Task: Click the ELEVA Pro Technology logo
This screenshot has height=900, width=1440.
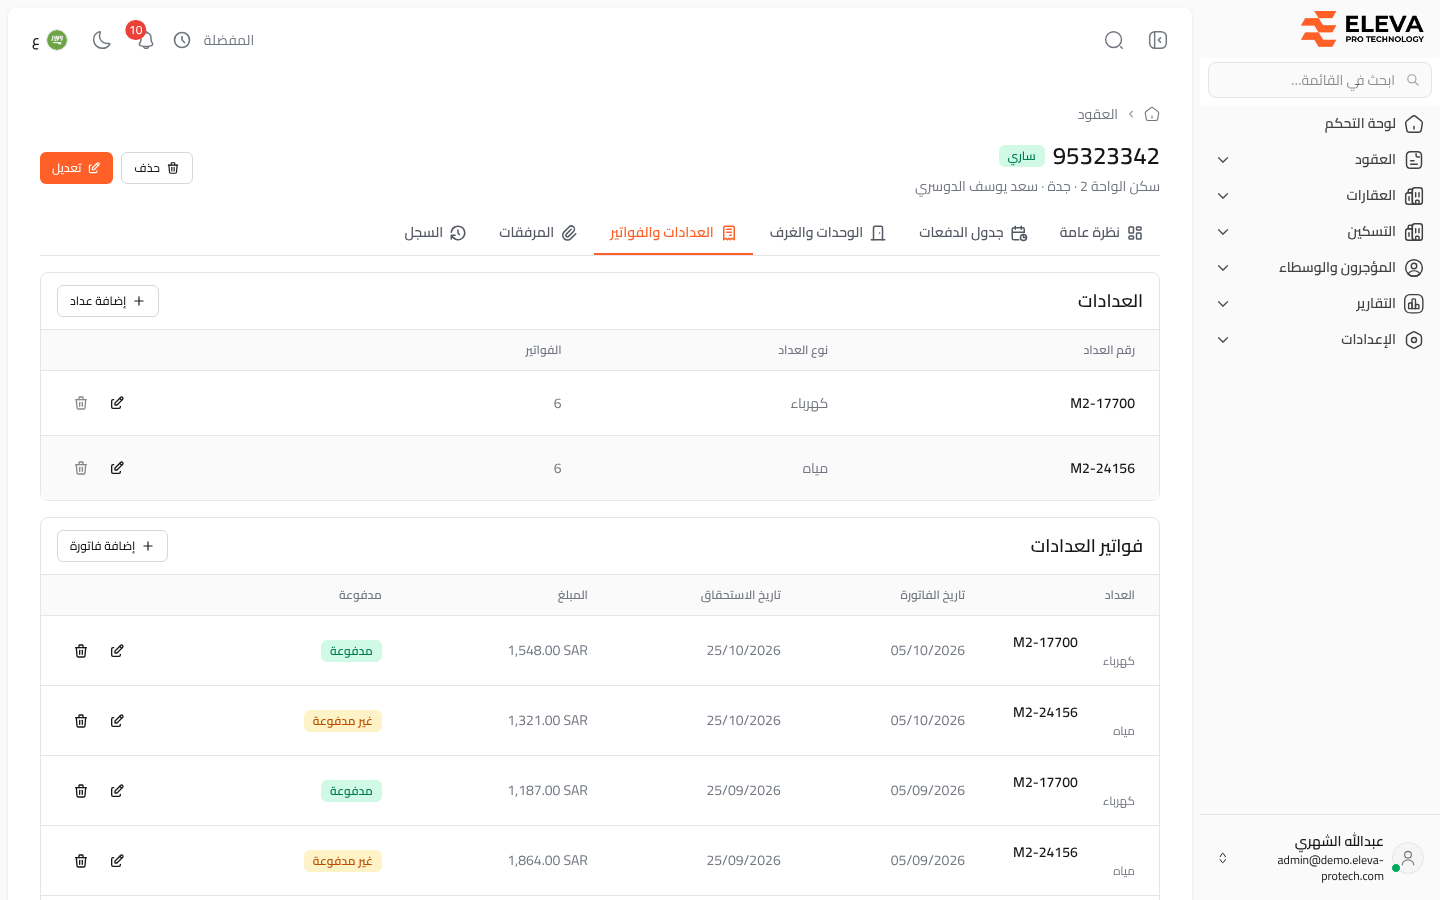Action: pyautogui.click(x=1362, y=28)
